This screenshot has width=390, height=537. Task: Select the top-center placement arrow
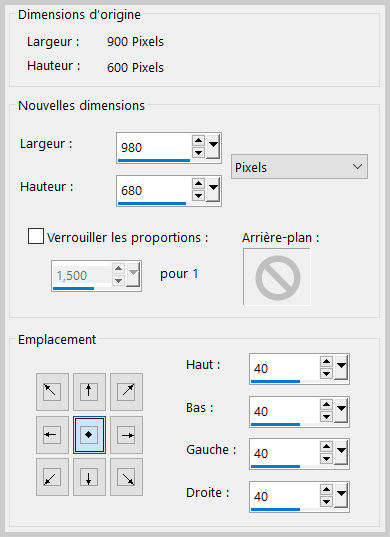tap(89, 392)
